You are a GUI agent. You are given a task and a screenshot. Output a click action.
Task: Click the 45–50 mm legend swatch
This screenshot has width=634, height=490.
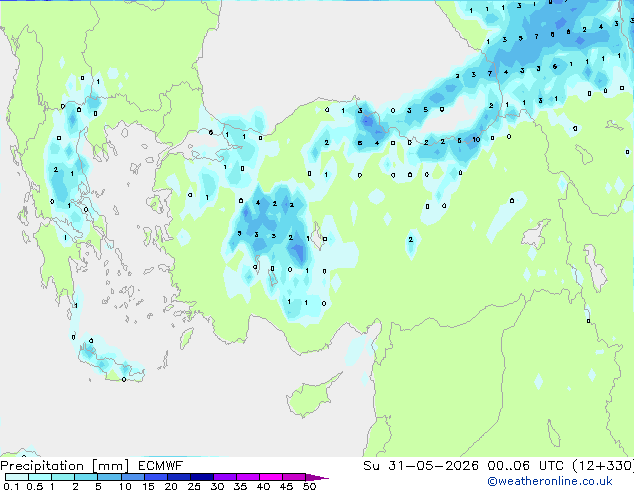pyautogui.click(x=294, y=477)
